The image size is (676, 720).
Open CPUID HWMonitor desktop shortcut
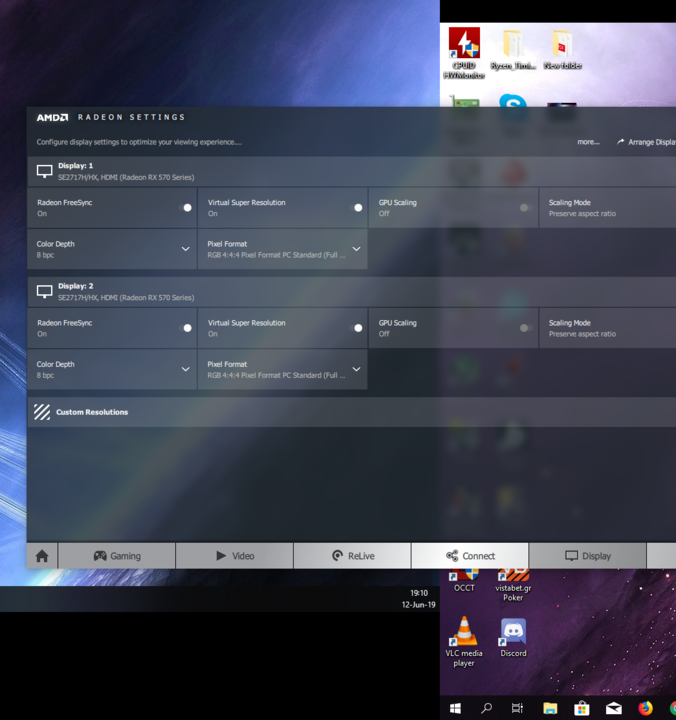click(x=464, y=53)
